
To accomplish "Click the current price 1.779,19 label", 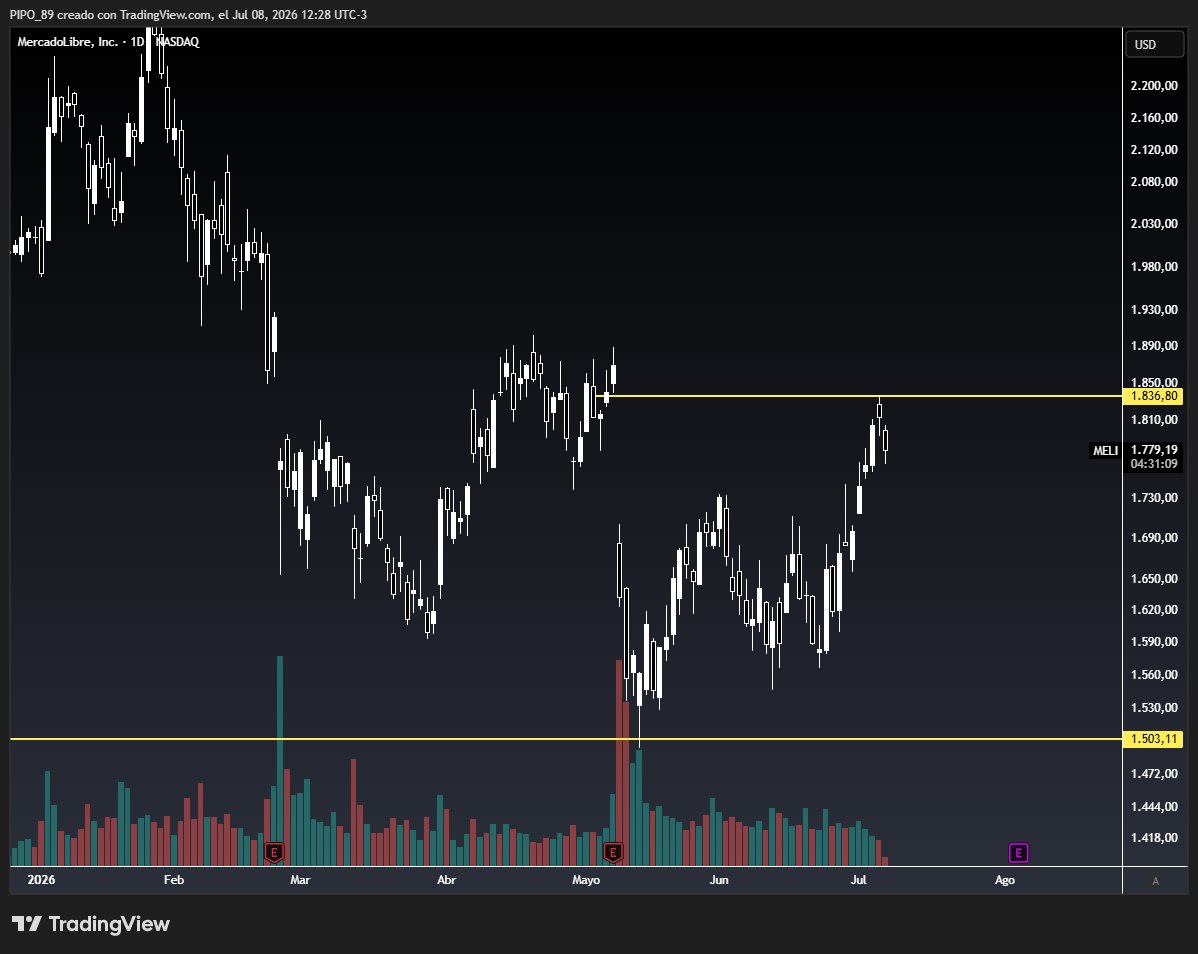I will tap(1154, 450).
